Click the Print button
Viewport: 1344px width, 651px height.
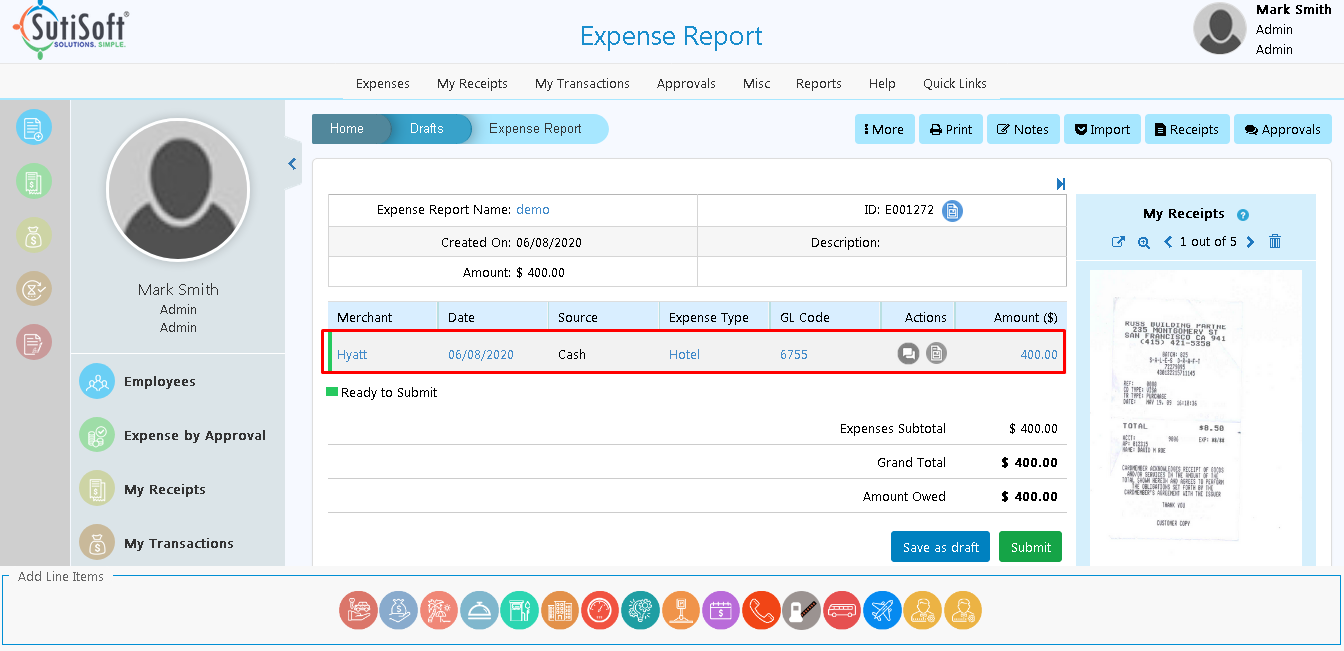pos(951,129)
